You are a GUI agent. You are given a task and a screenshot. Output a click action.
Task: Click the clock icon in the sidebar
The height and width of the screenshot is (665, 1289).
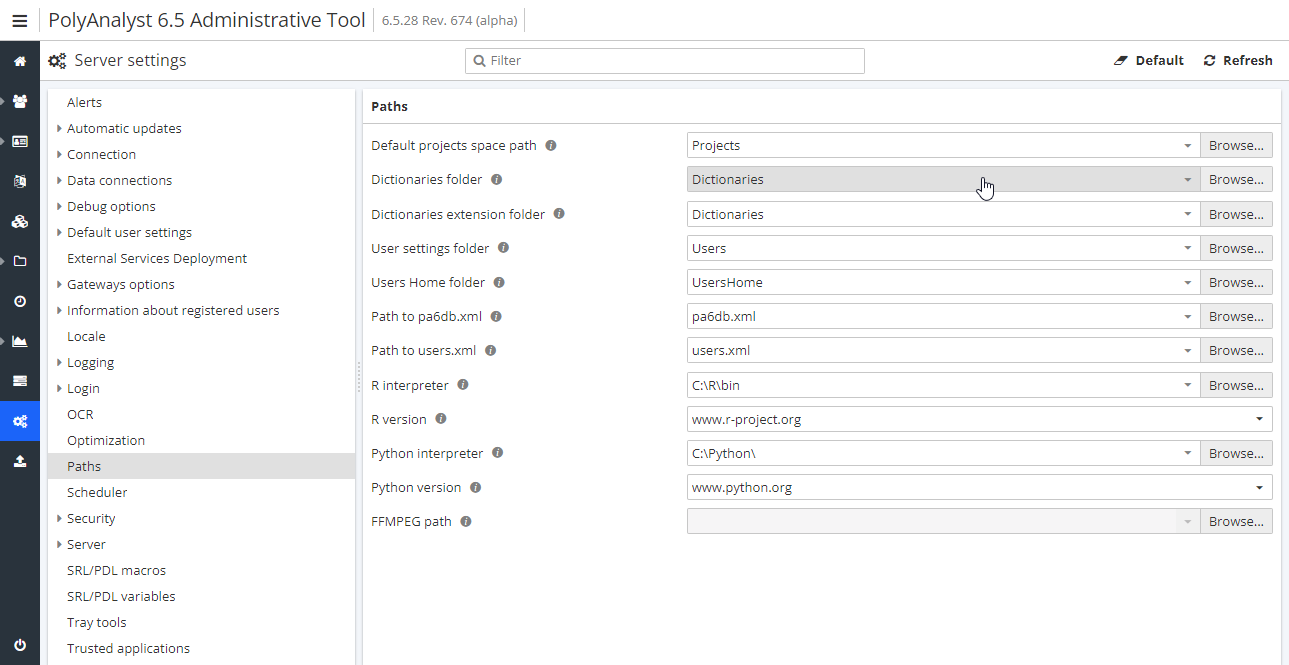pos(20,301)
